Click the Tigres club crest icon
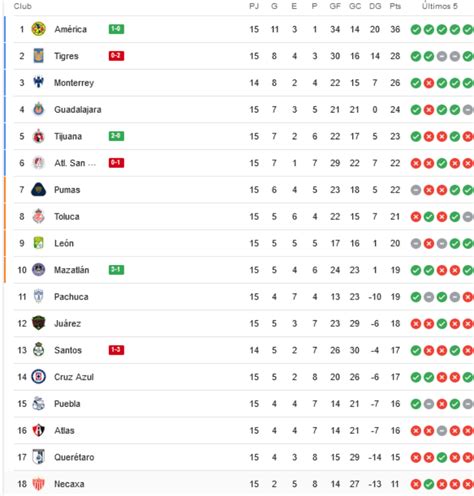 pyautogui.click(x=38, y=56)
